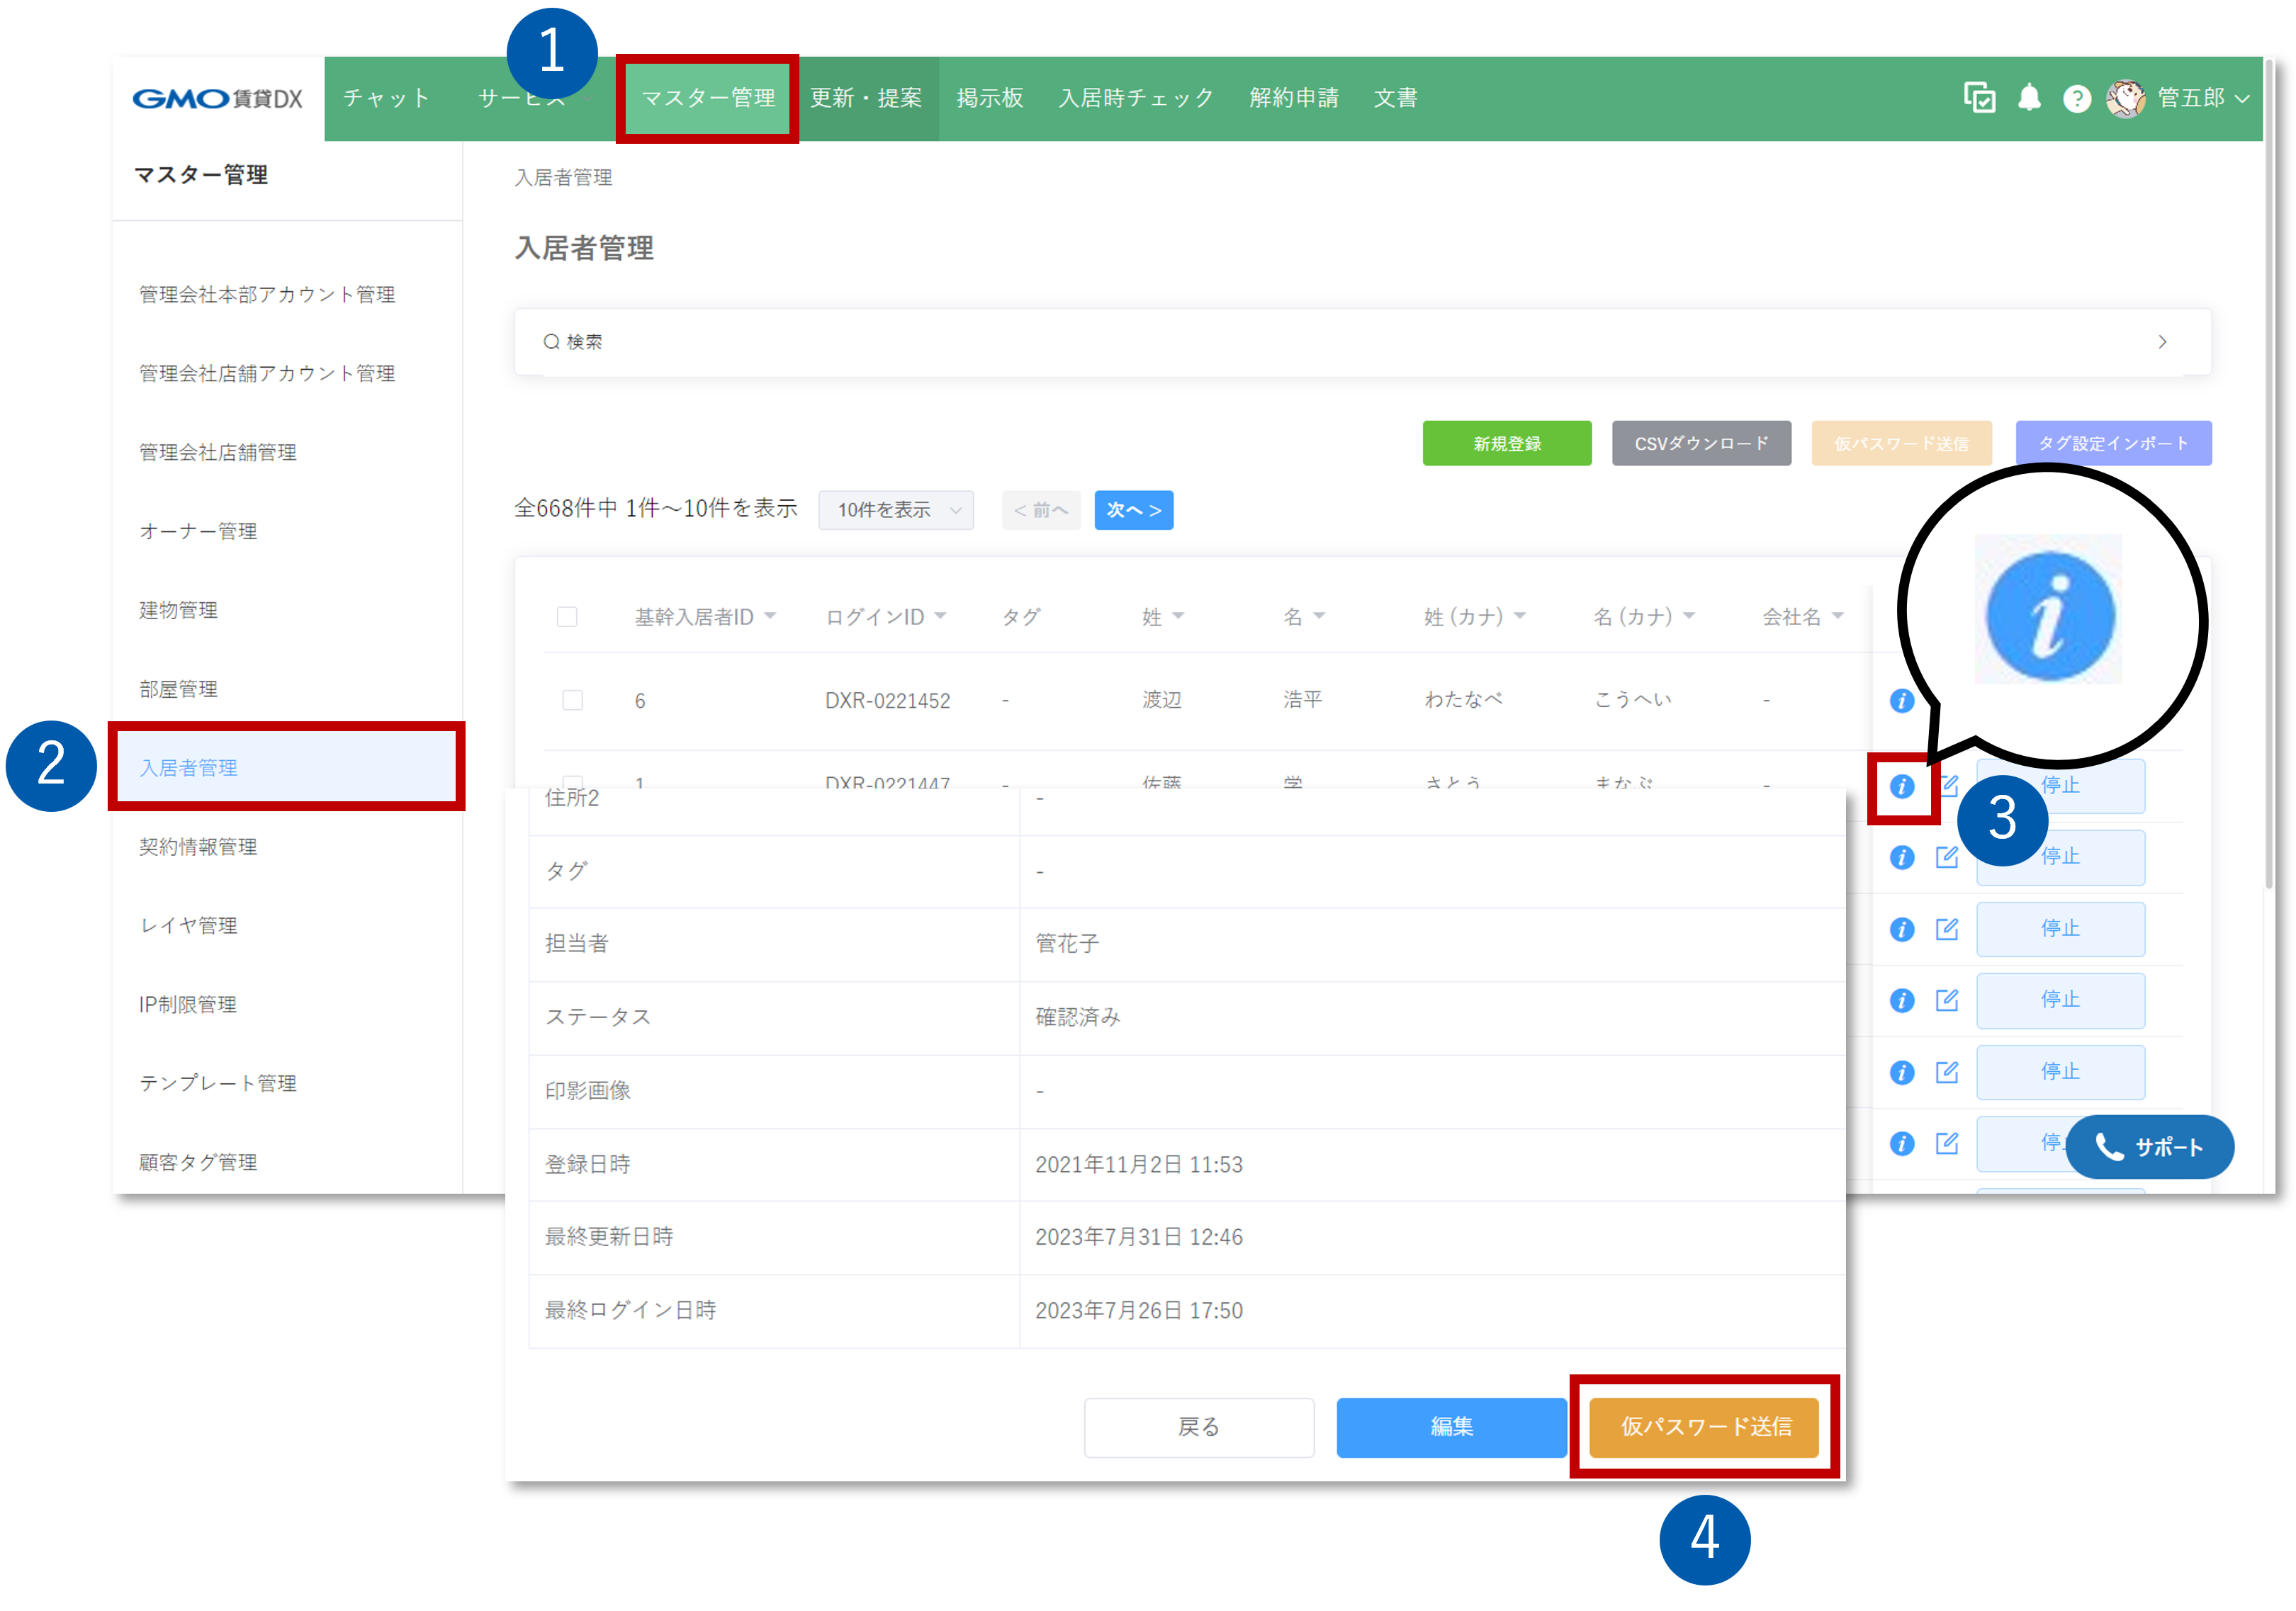Check the select-all header checkbox
Image resolution: width=2296 pixels, height=1611 pixels.
(x=567, y=616)
